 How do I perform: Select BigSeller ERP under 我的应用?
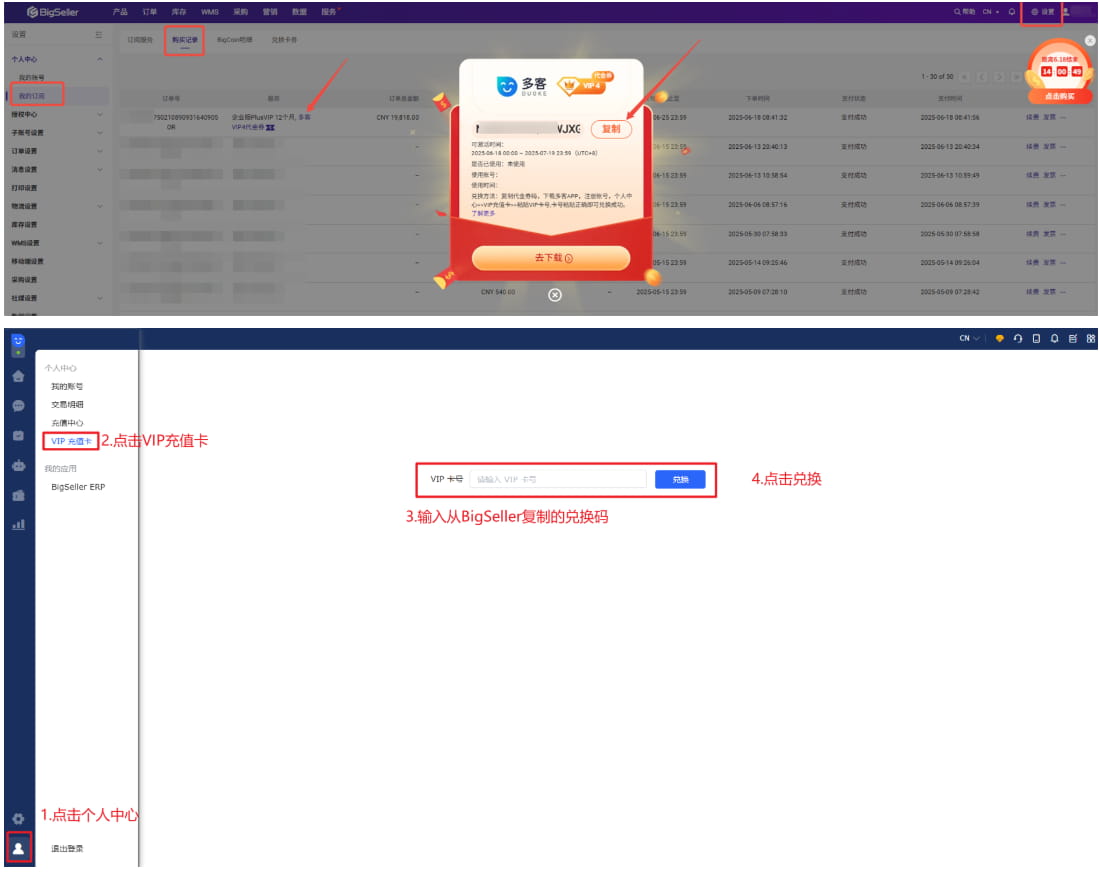78,487
